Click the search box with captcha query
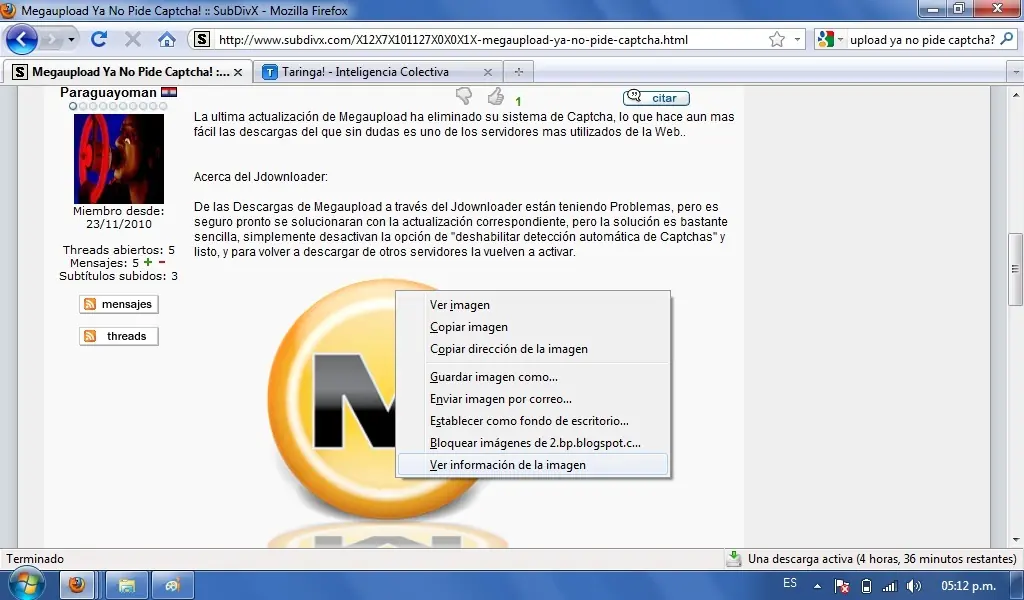The image size is (1024, 600). [x=921, y=40]
